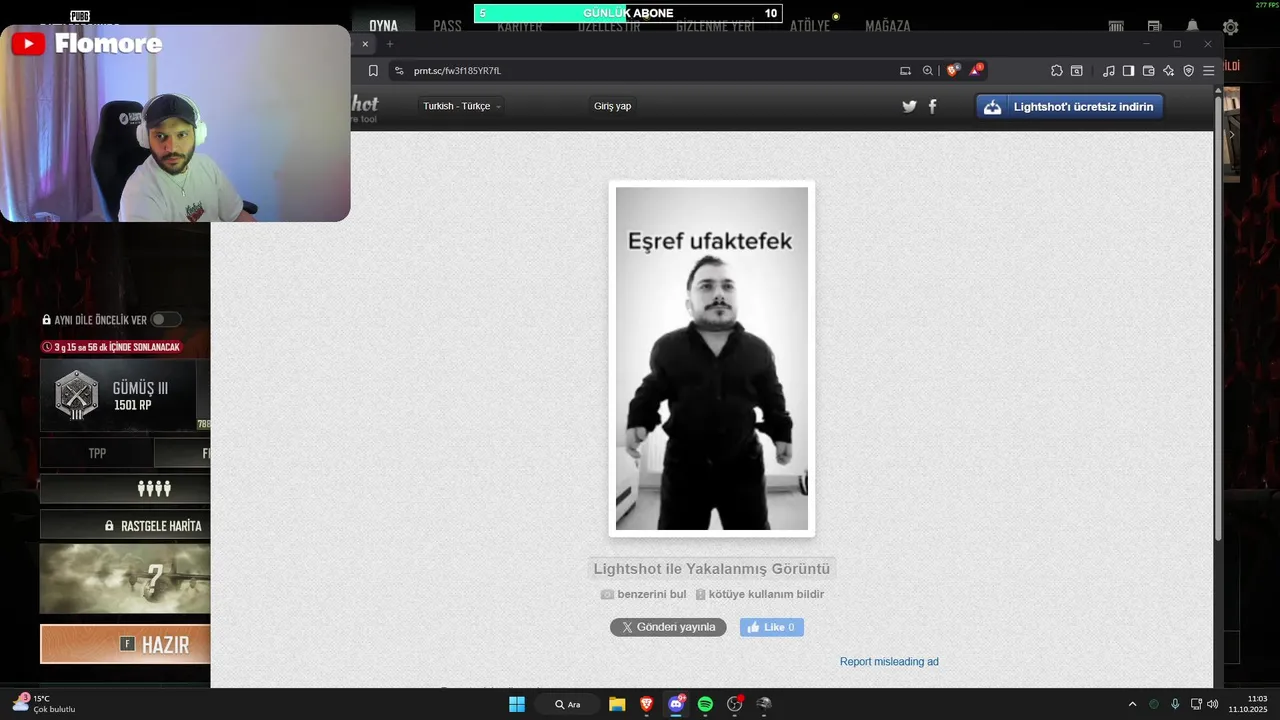Open the Windows Start menu
Image resolution: width=1280 pixels, height=720 pixels.
click(x=517, y=704)
